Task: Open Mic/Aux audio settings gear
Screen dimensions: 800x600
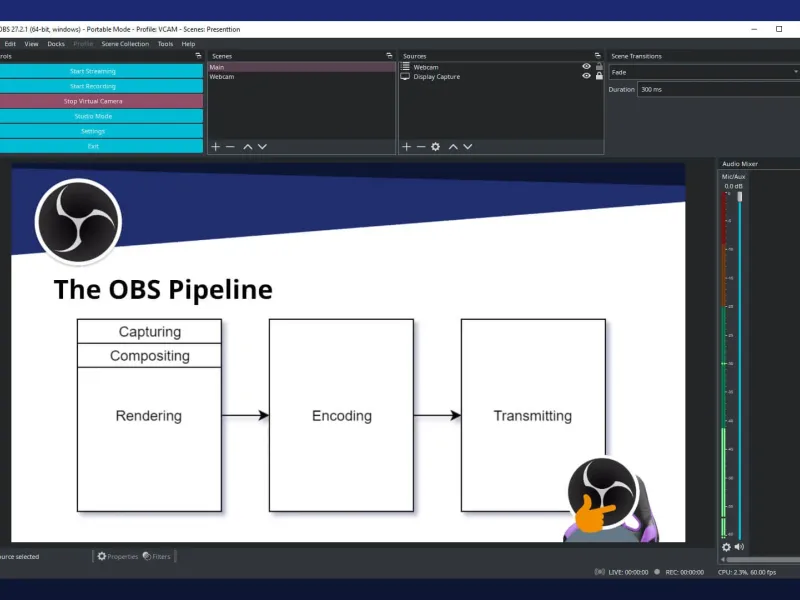Action: tap(727, 547)
